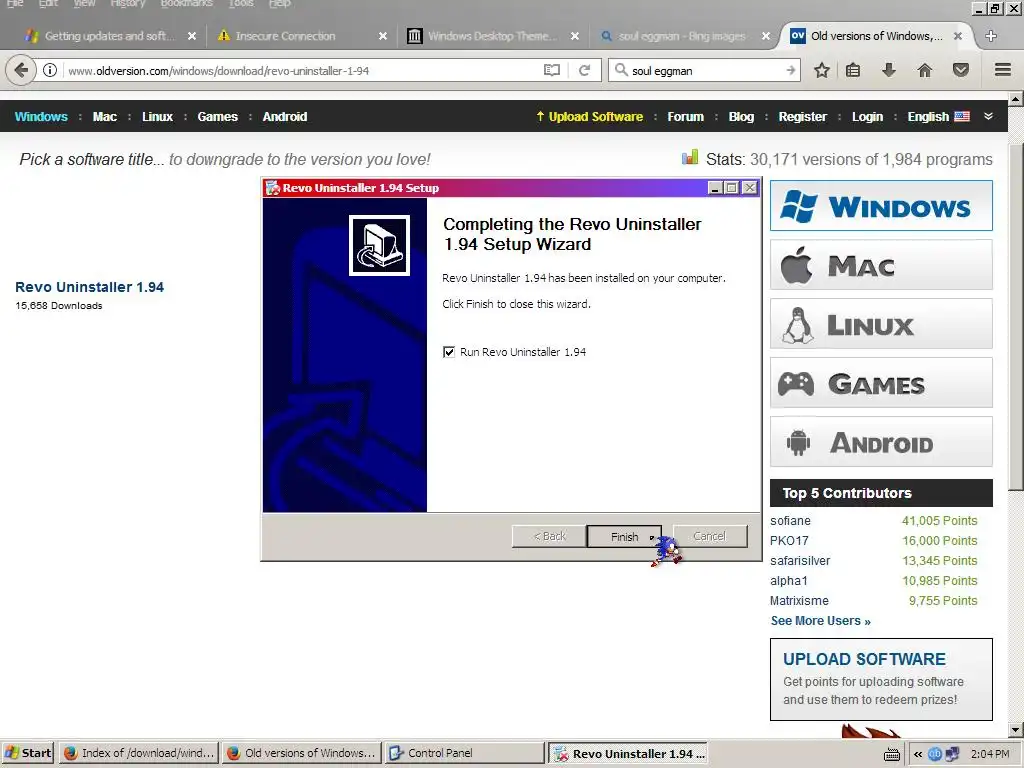This screenshot has width=1024, height=768.
Task: Click the US flag language icon
Action: click(x=961, y=116)
